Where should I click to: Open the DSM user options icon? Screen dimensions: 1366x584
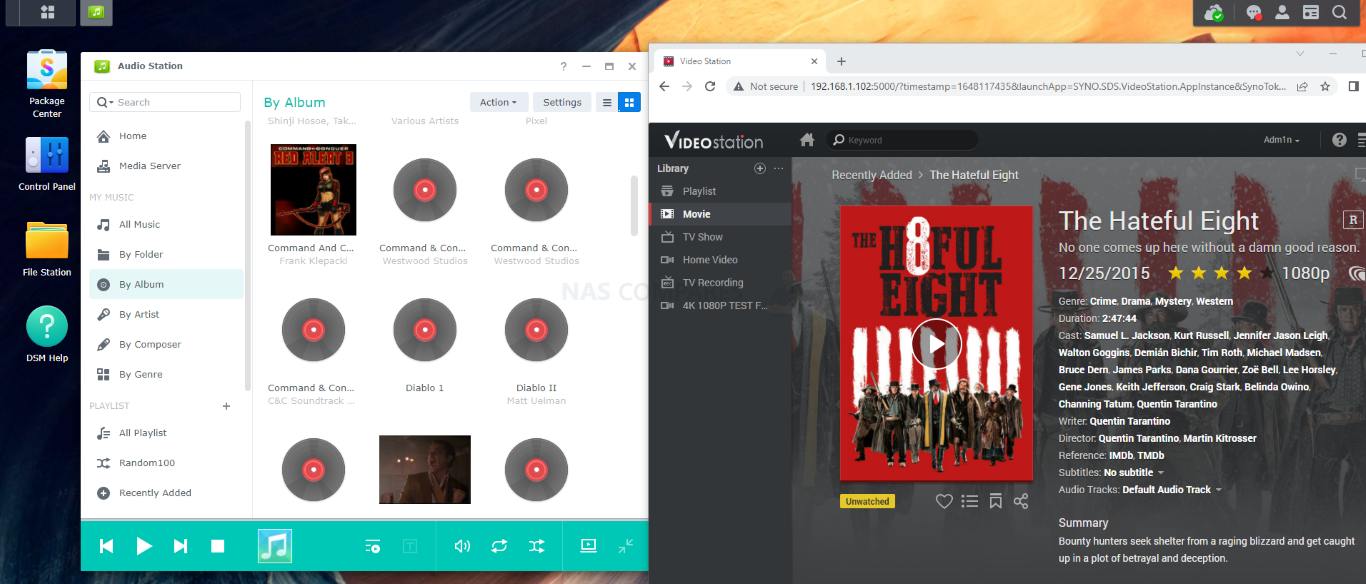(1281, 12)
